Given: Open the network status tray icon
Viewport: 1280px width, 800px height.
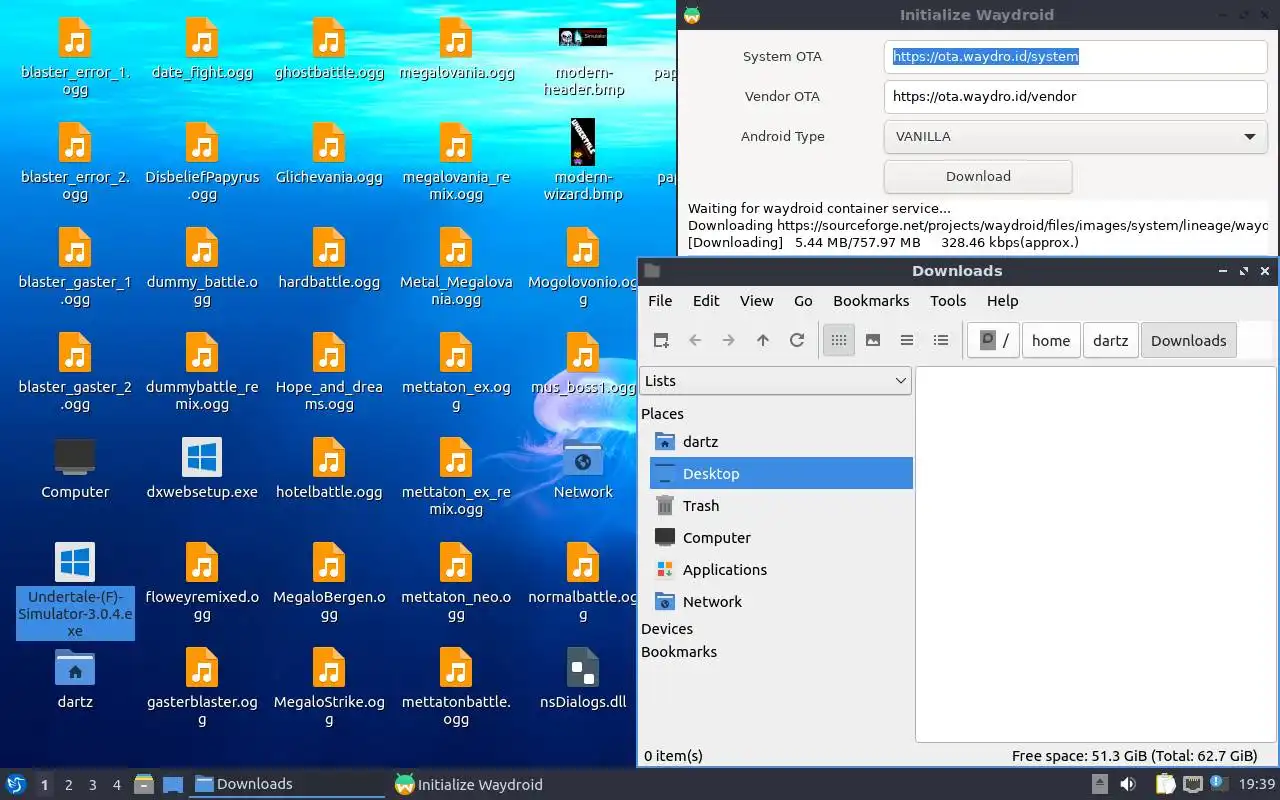Looking at the screenshot, I should (1192, 784).
